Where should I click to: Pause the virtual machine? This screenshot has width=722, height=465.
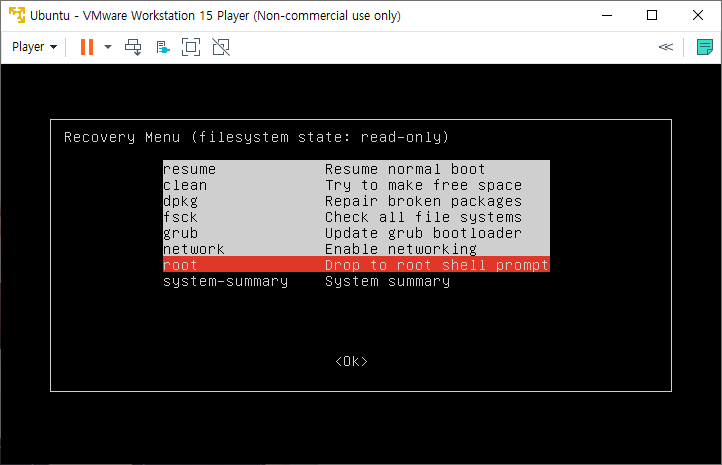click(87, 47)
